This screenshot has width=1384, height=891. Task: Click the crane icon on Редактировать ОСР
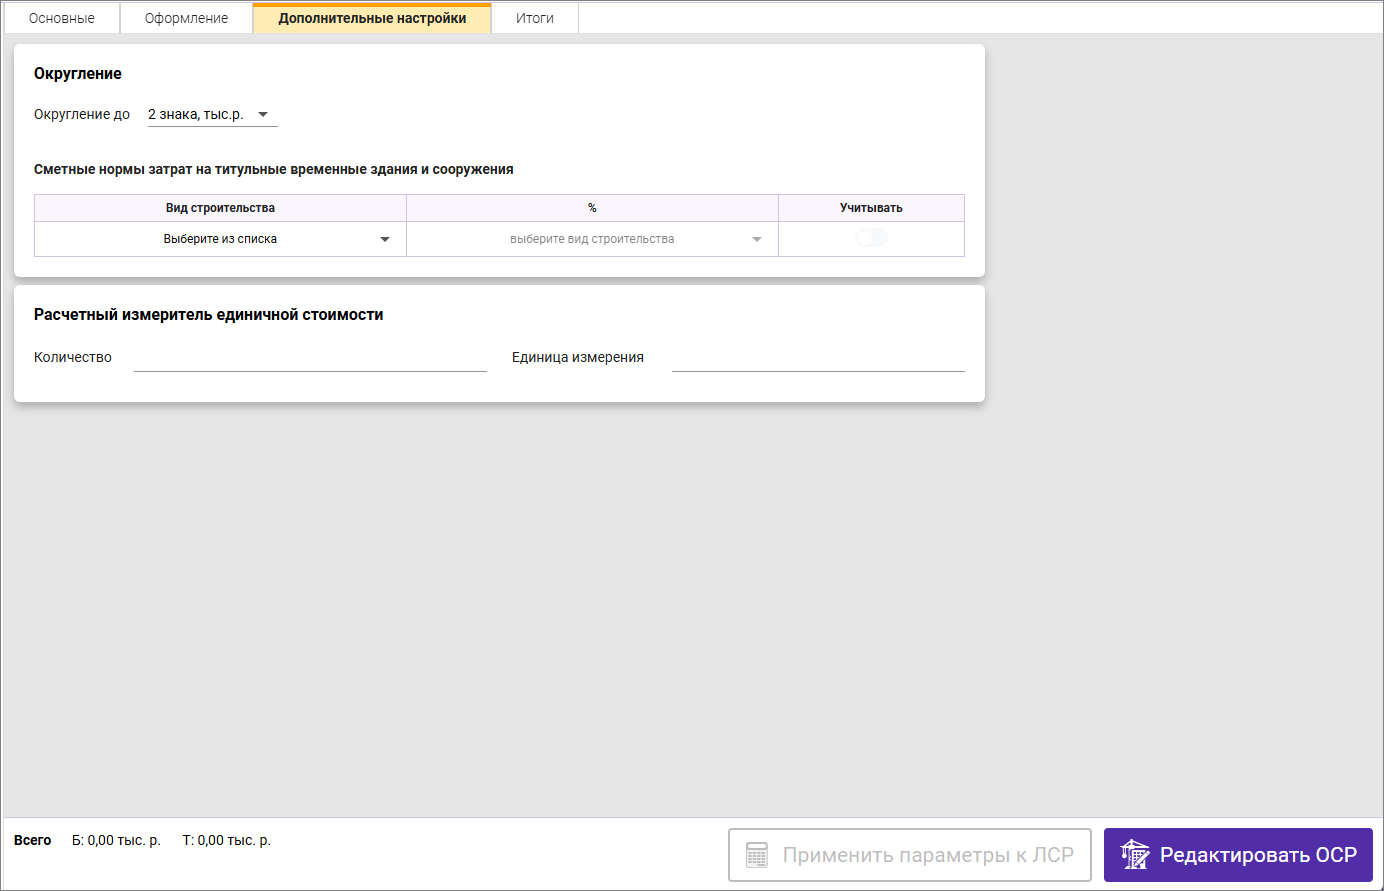pyautogui.click(x=1135, y=855)
